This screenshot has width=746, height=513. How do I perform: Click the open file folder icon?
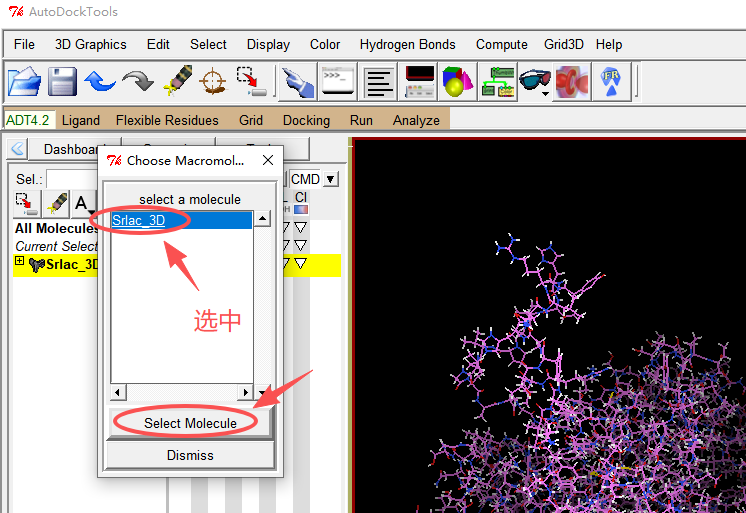[x=25, y=81]
